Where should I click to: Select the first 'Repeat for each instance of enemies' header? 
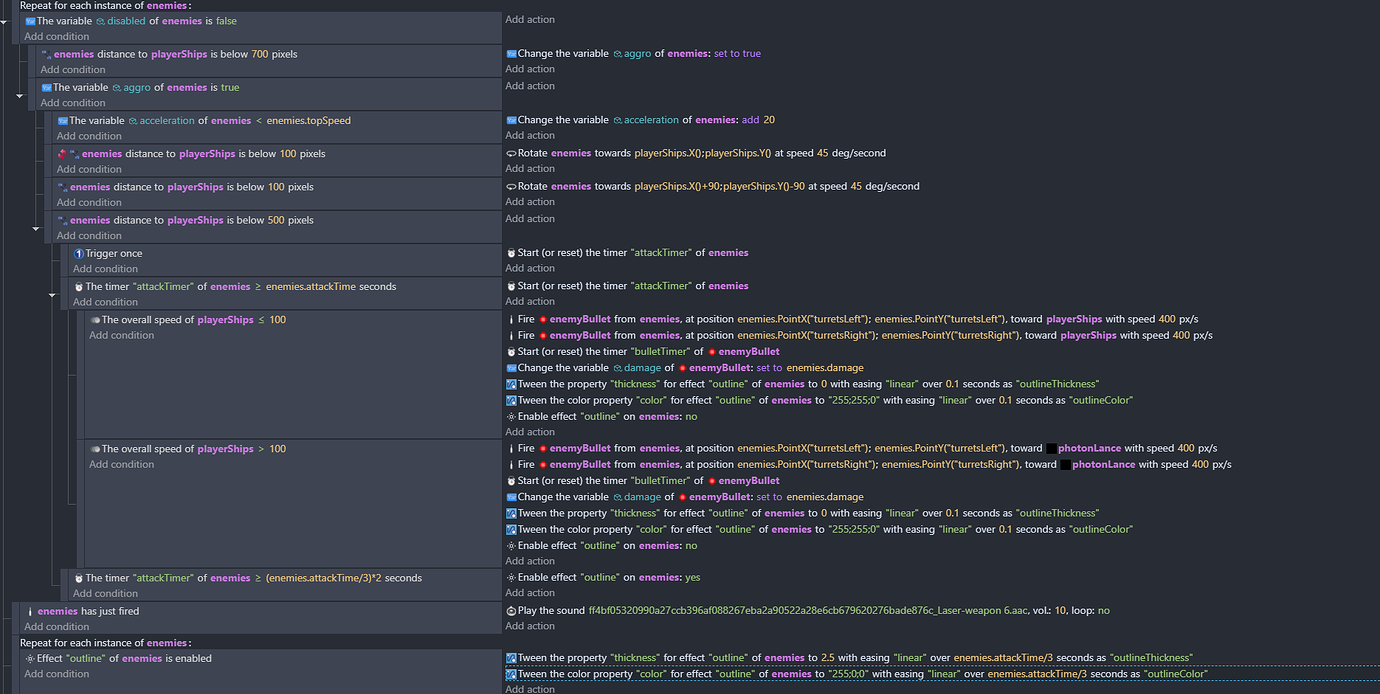point(105,5)
